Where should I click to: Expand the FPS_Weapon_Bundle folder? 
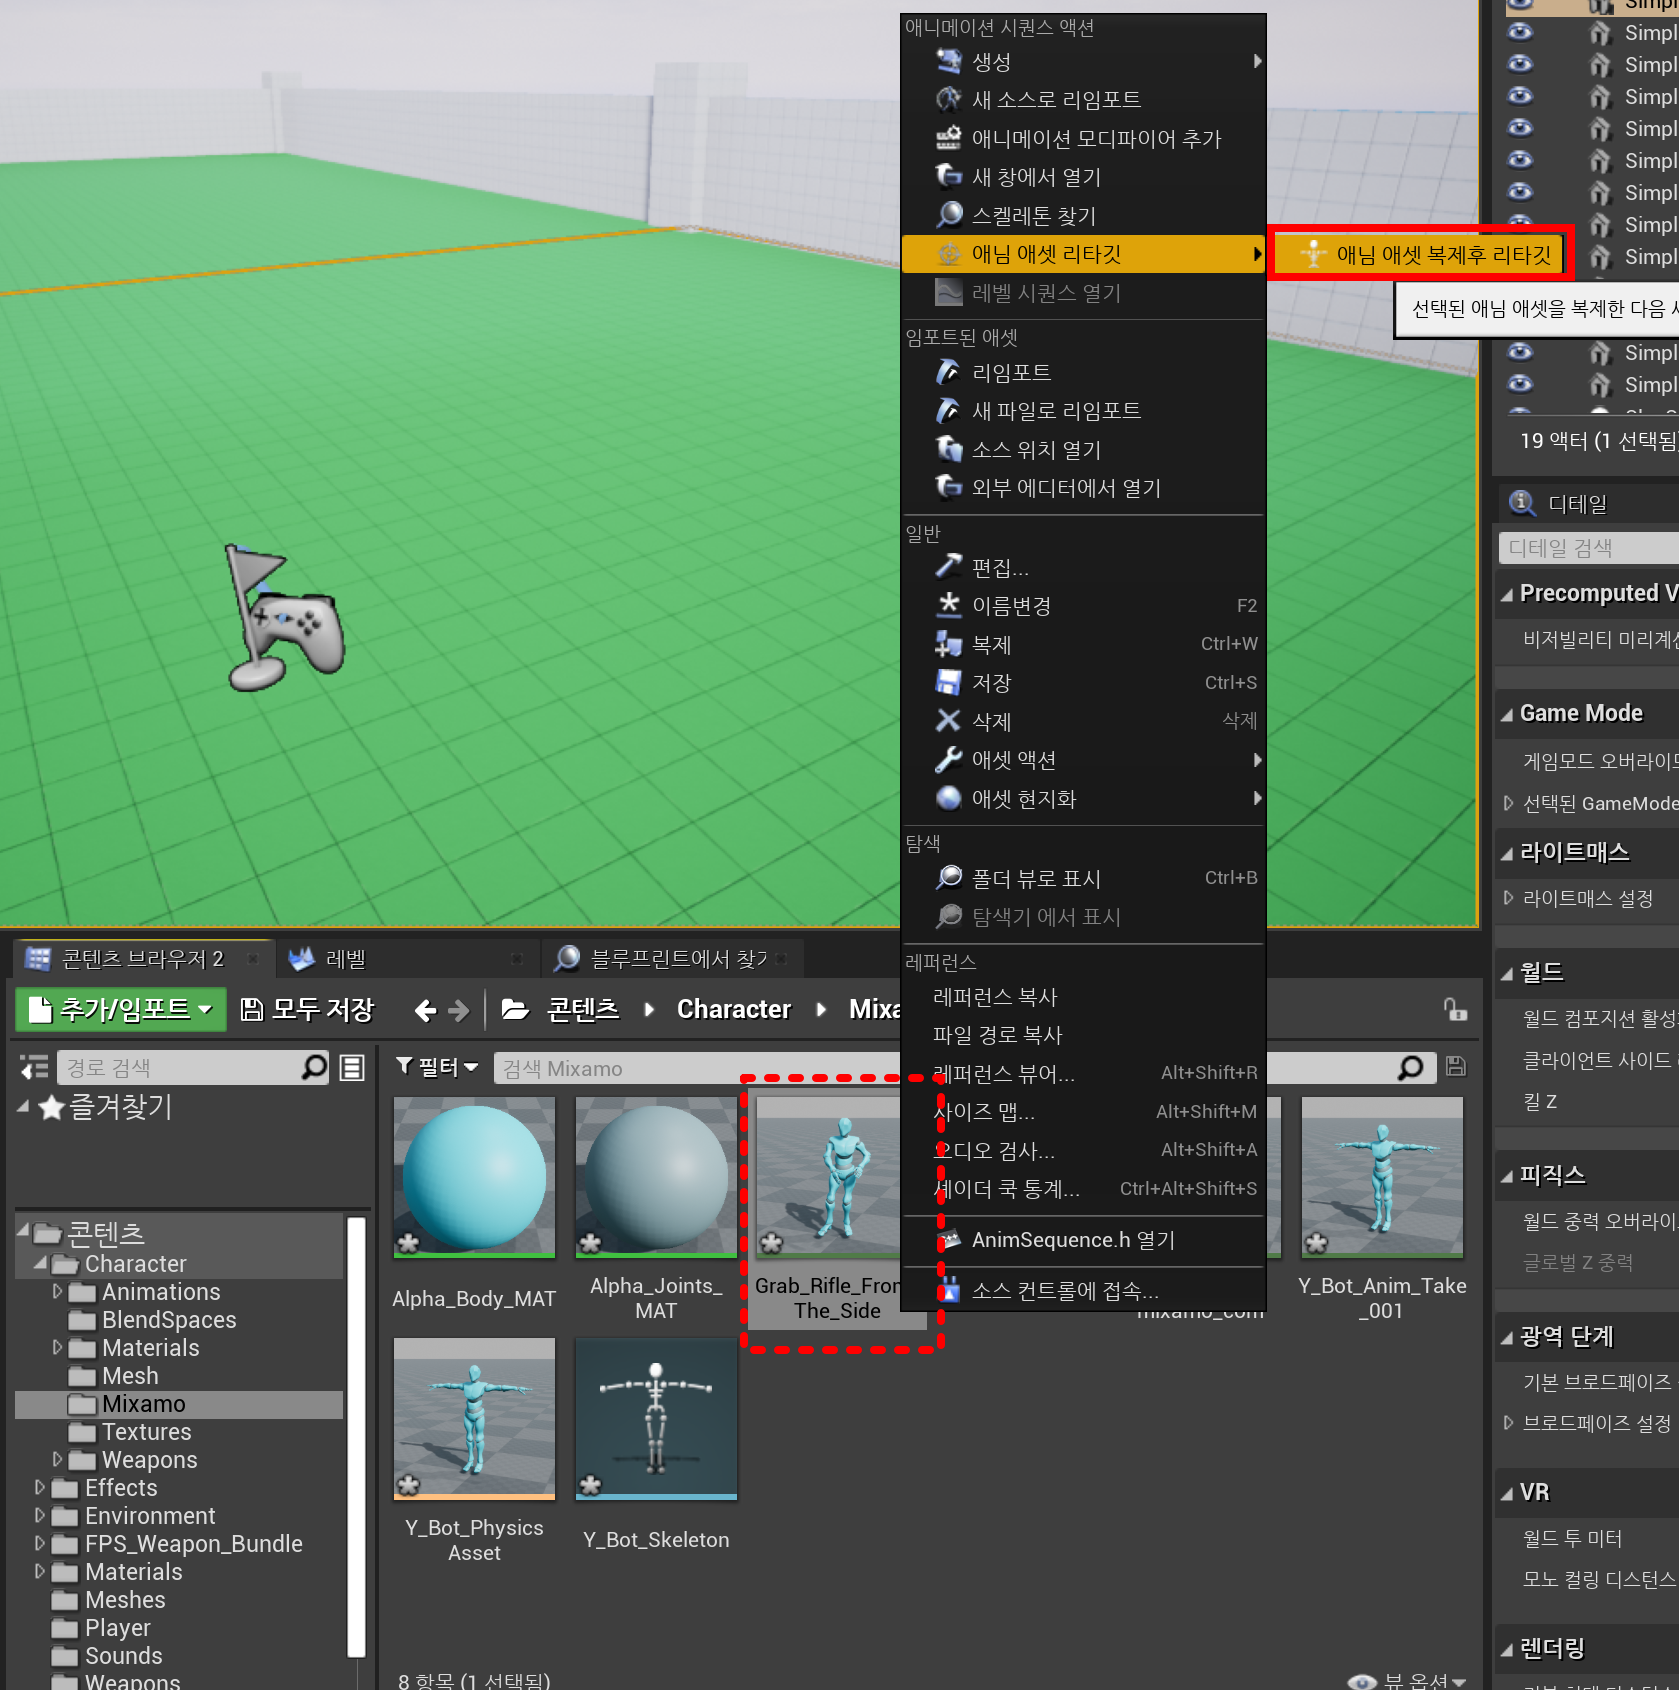pyautogui.click(x=40, y=1544)
